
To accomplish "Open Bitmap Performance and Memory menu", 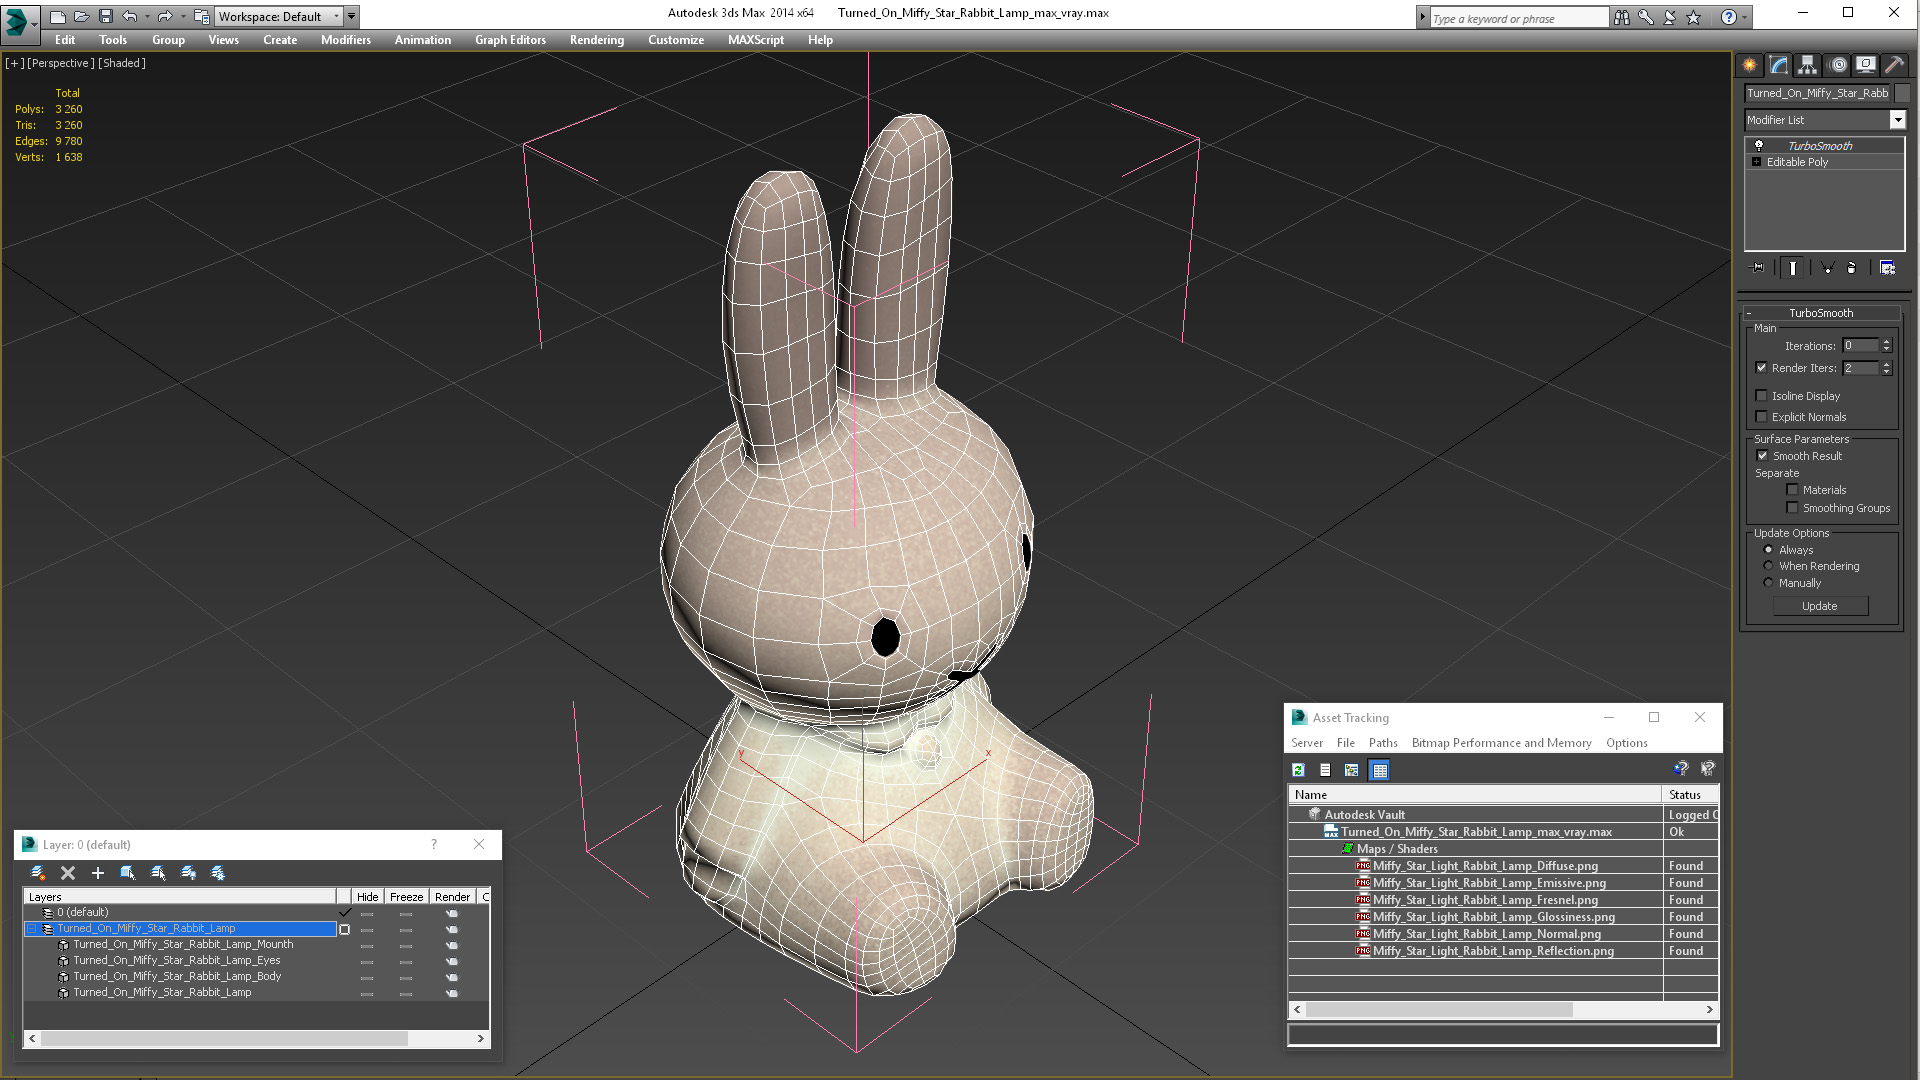I will tap(1501, 743).
